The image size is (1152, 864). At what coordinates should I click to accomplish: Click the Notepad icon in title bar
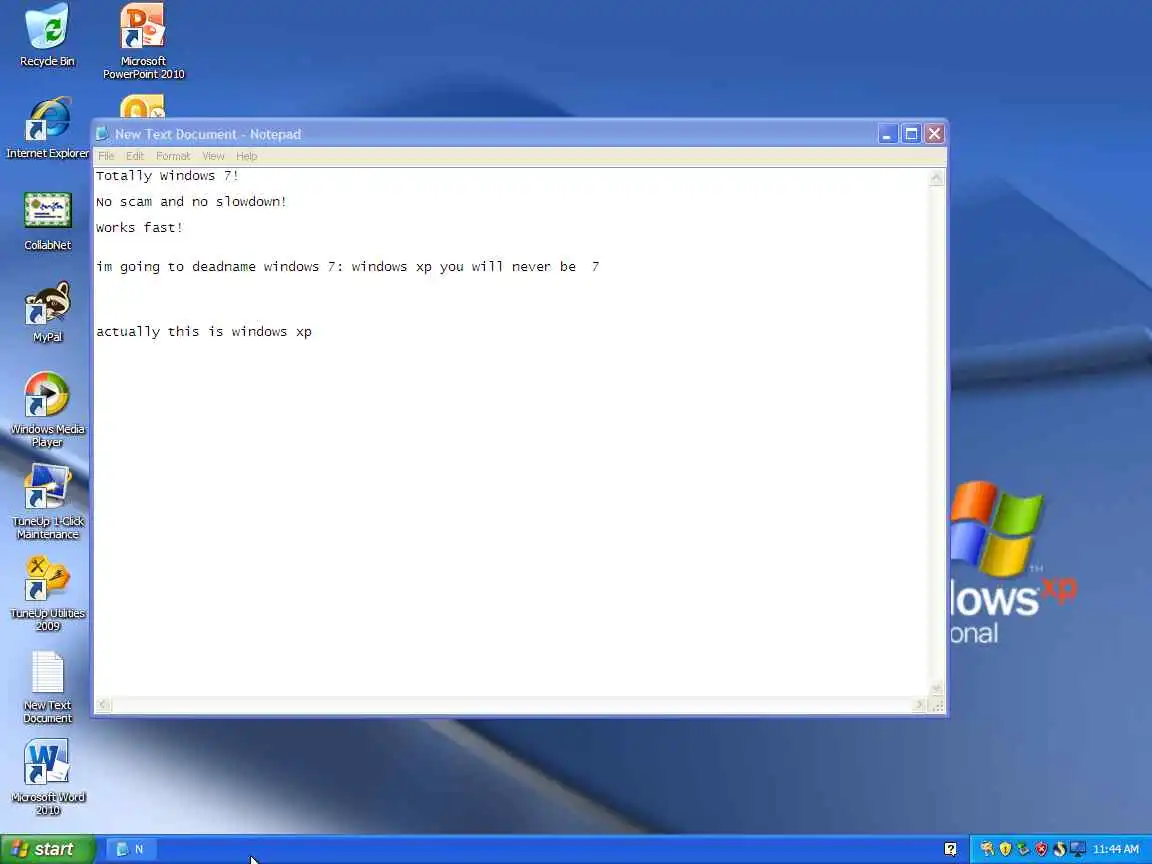click(102, 134)
